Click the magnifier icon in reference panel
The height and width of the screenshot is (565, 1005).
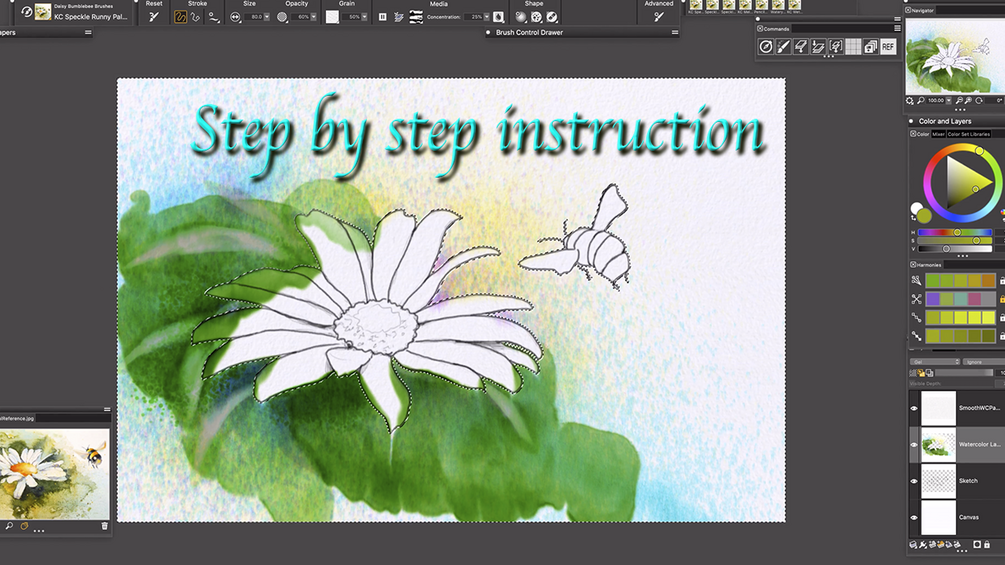(9, 527)
